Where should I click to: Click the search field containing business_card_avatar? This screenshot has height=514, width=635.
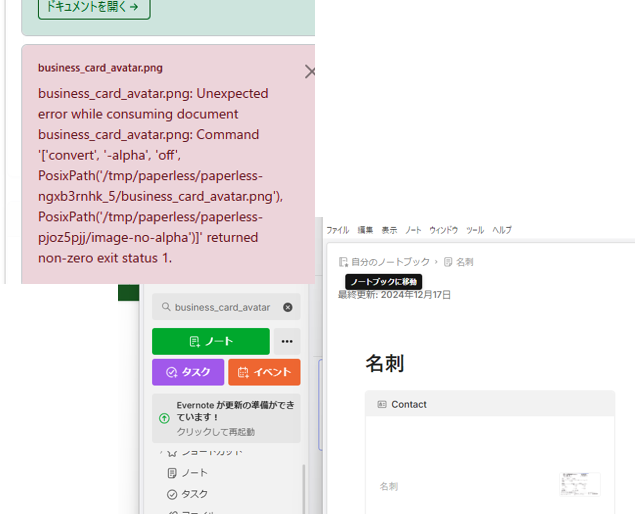pyautogui.click(x=226, y=307)
